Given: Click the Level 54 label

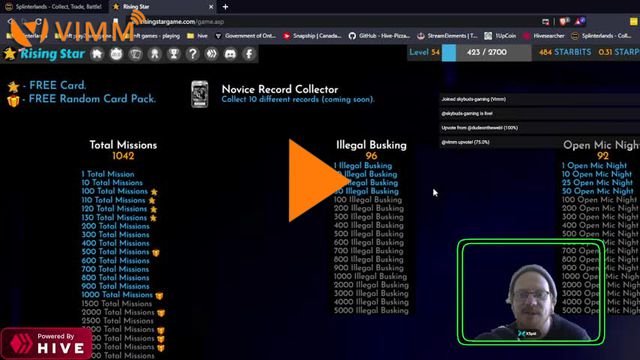Looking at the screenshot, I should click(x=424, y=52).
